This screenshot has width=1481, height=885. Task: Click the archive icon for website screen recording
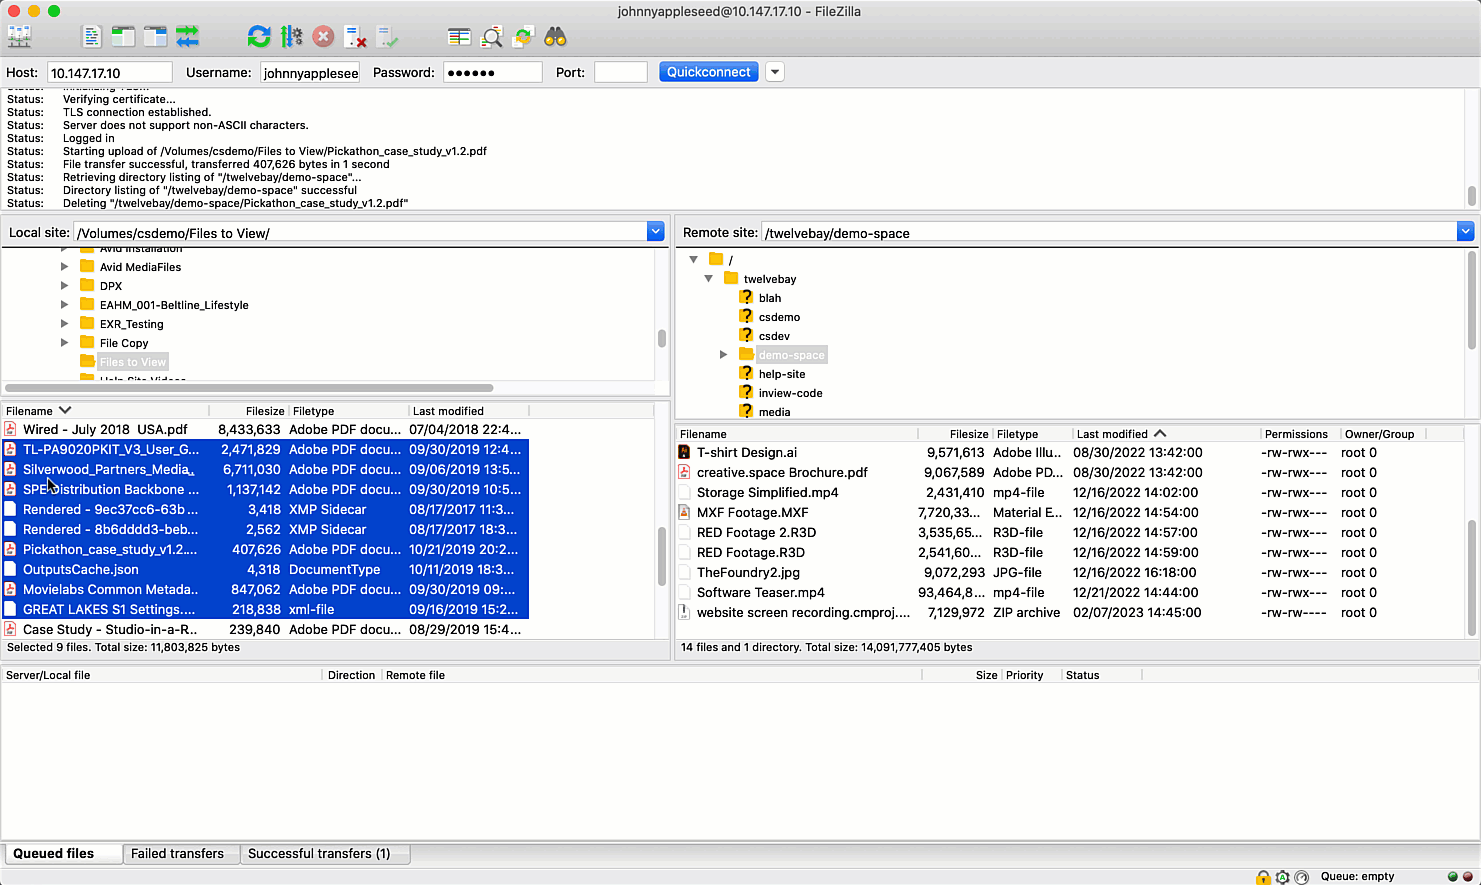(x=685, y=612)
